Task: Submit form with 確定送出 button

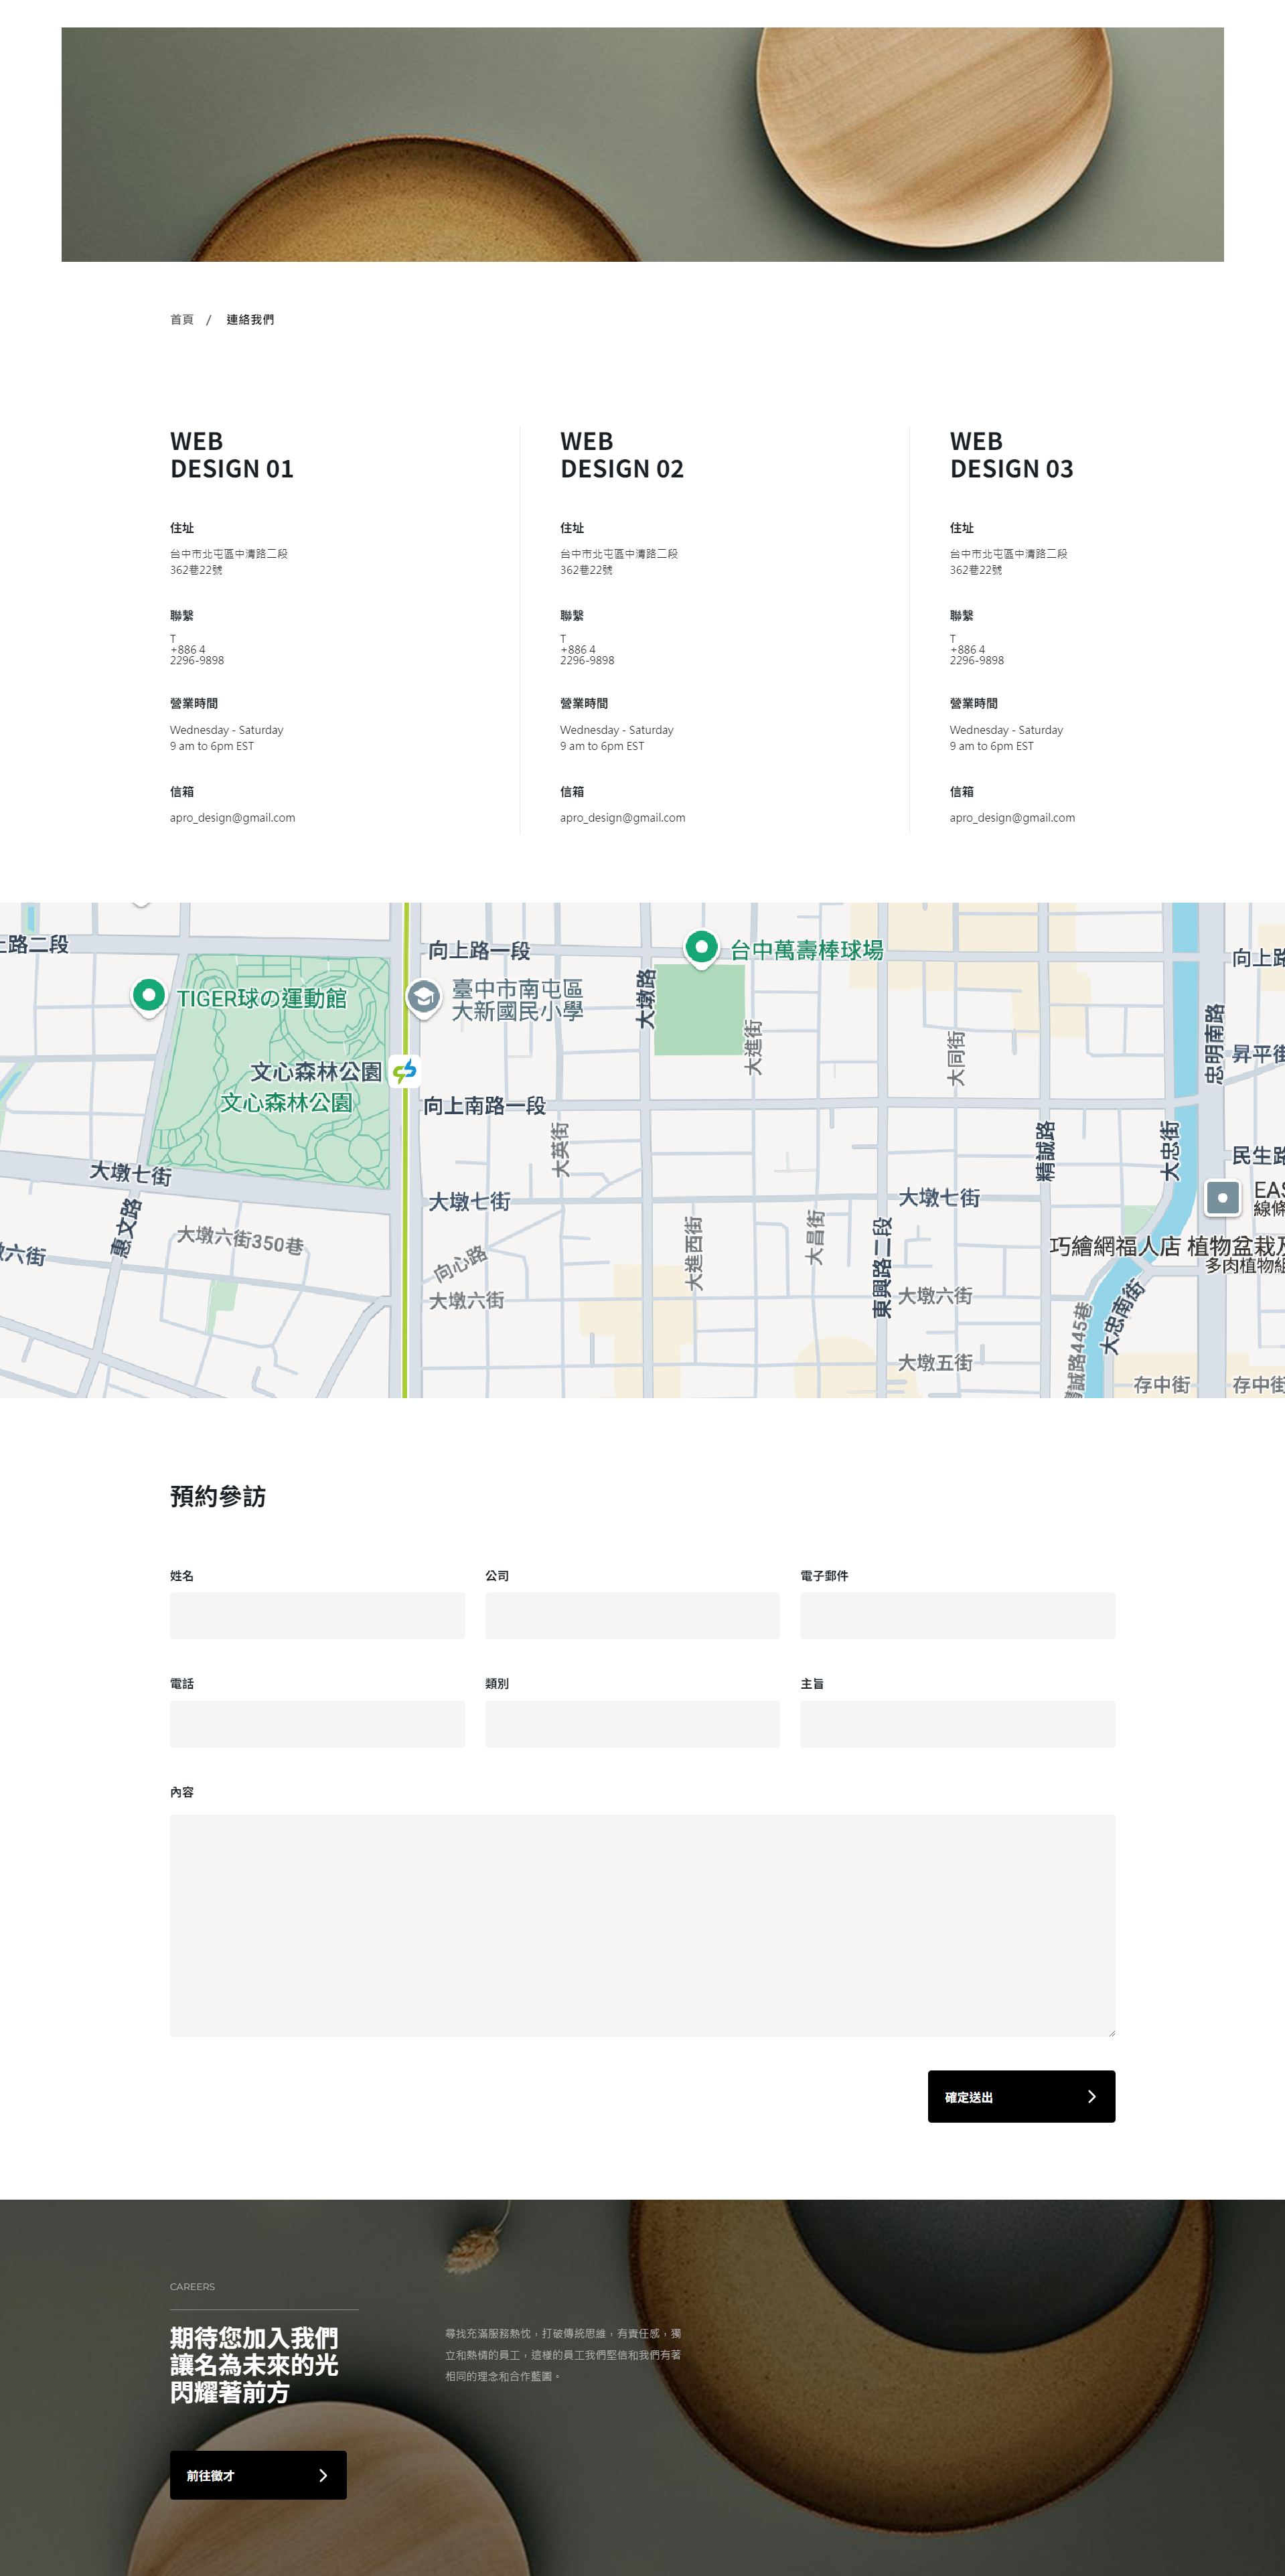Action: (1021, 2096)
